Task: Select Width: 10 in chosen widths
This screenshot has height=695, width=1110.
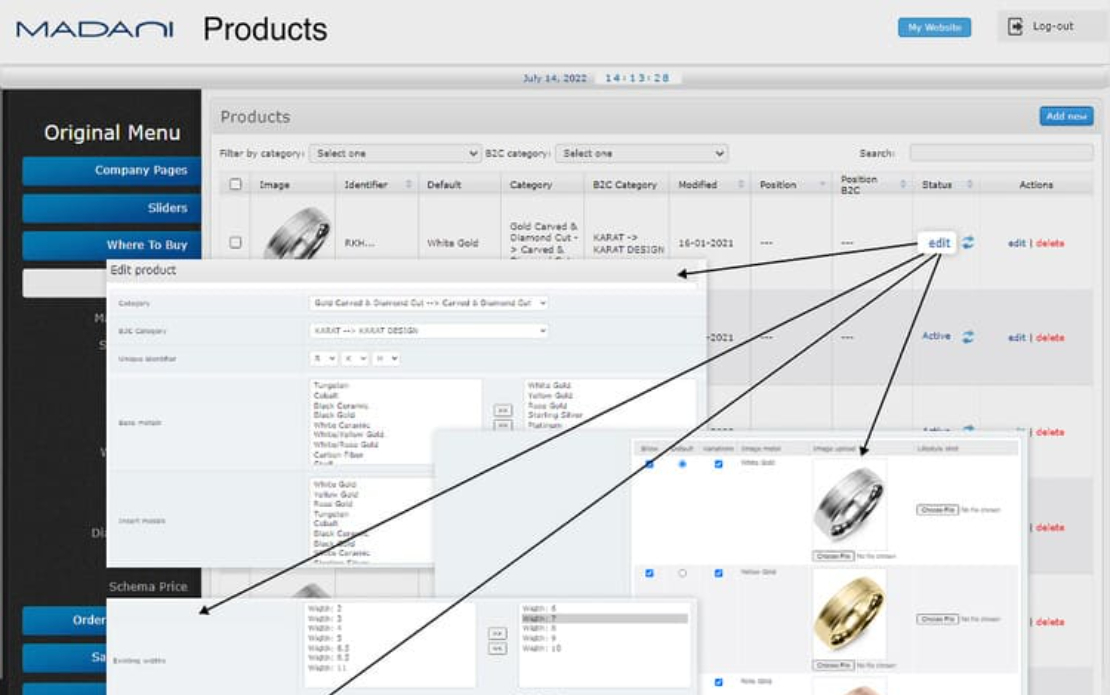Action: tap(542, 648)
